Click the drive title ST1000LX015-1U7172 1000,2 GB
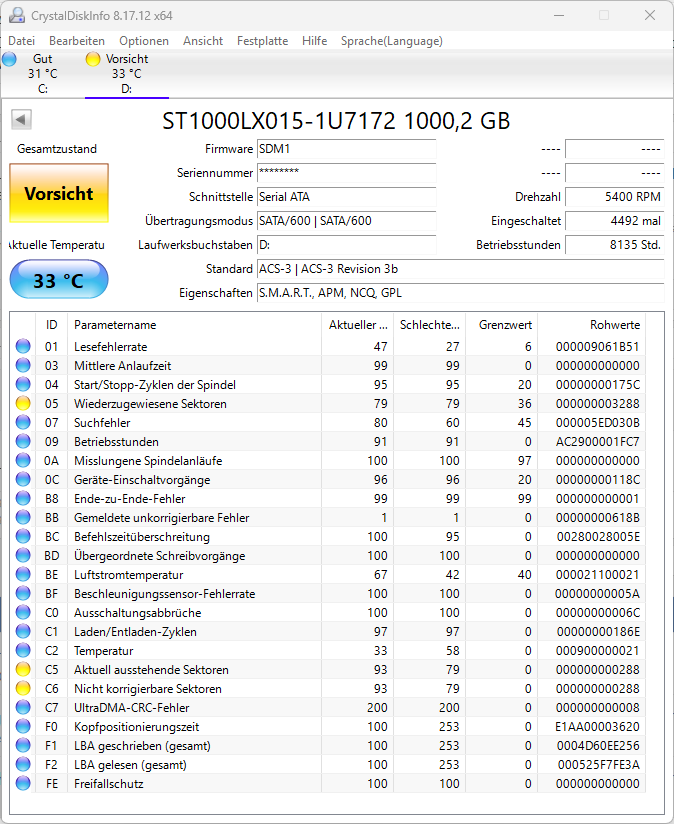 [x=336, y=121]
